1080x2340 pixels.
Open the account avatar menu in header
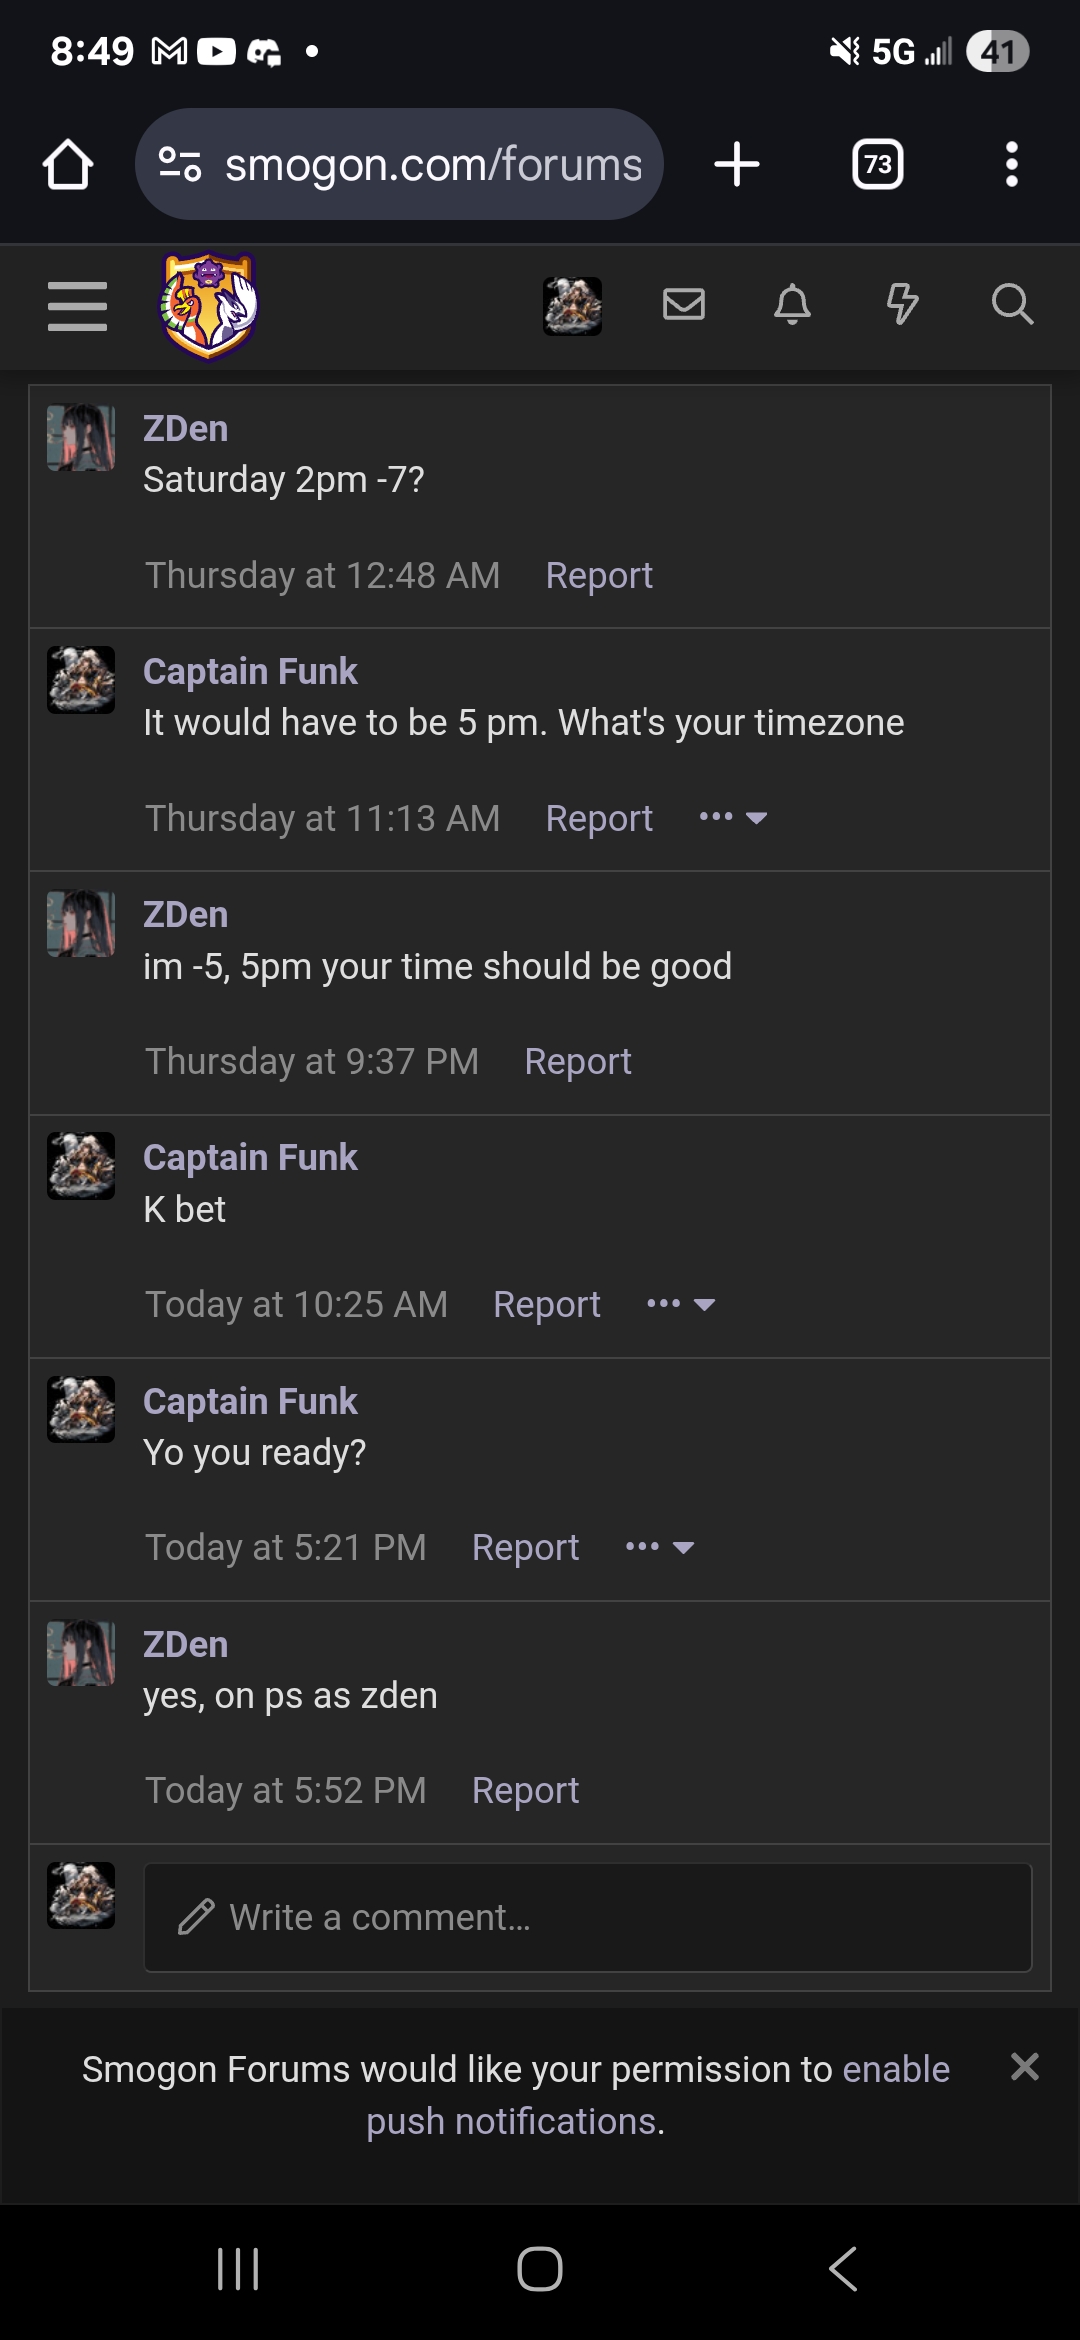tap(572, 306)
